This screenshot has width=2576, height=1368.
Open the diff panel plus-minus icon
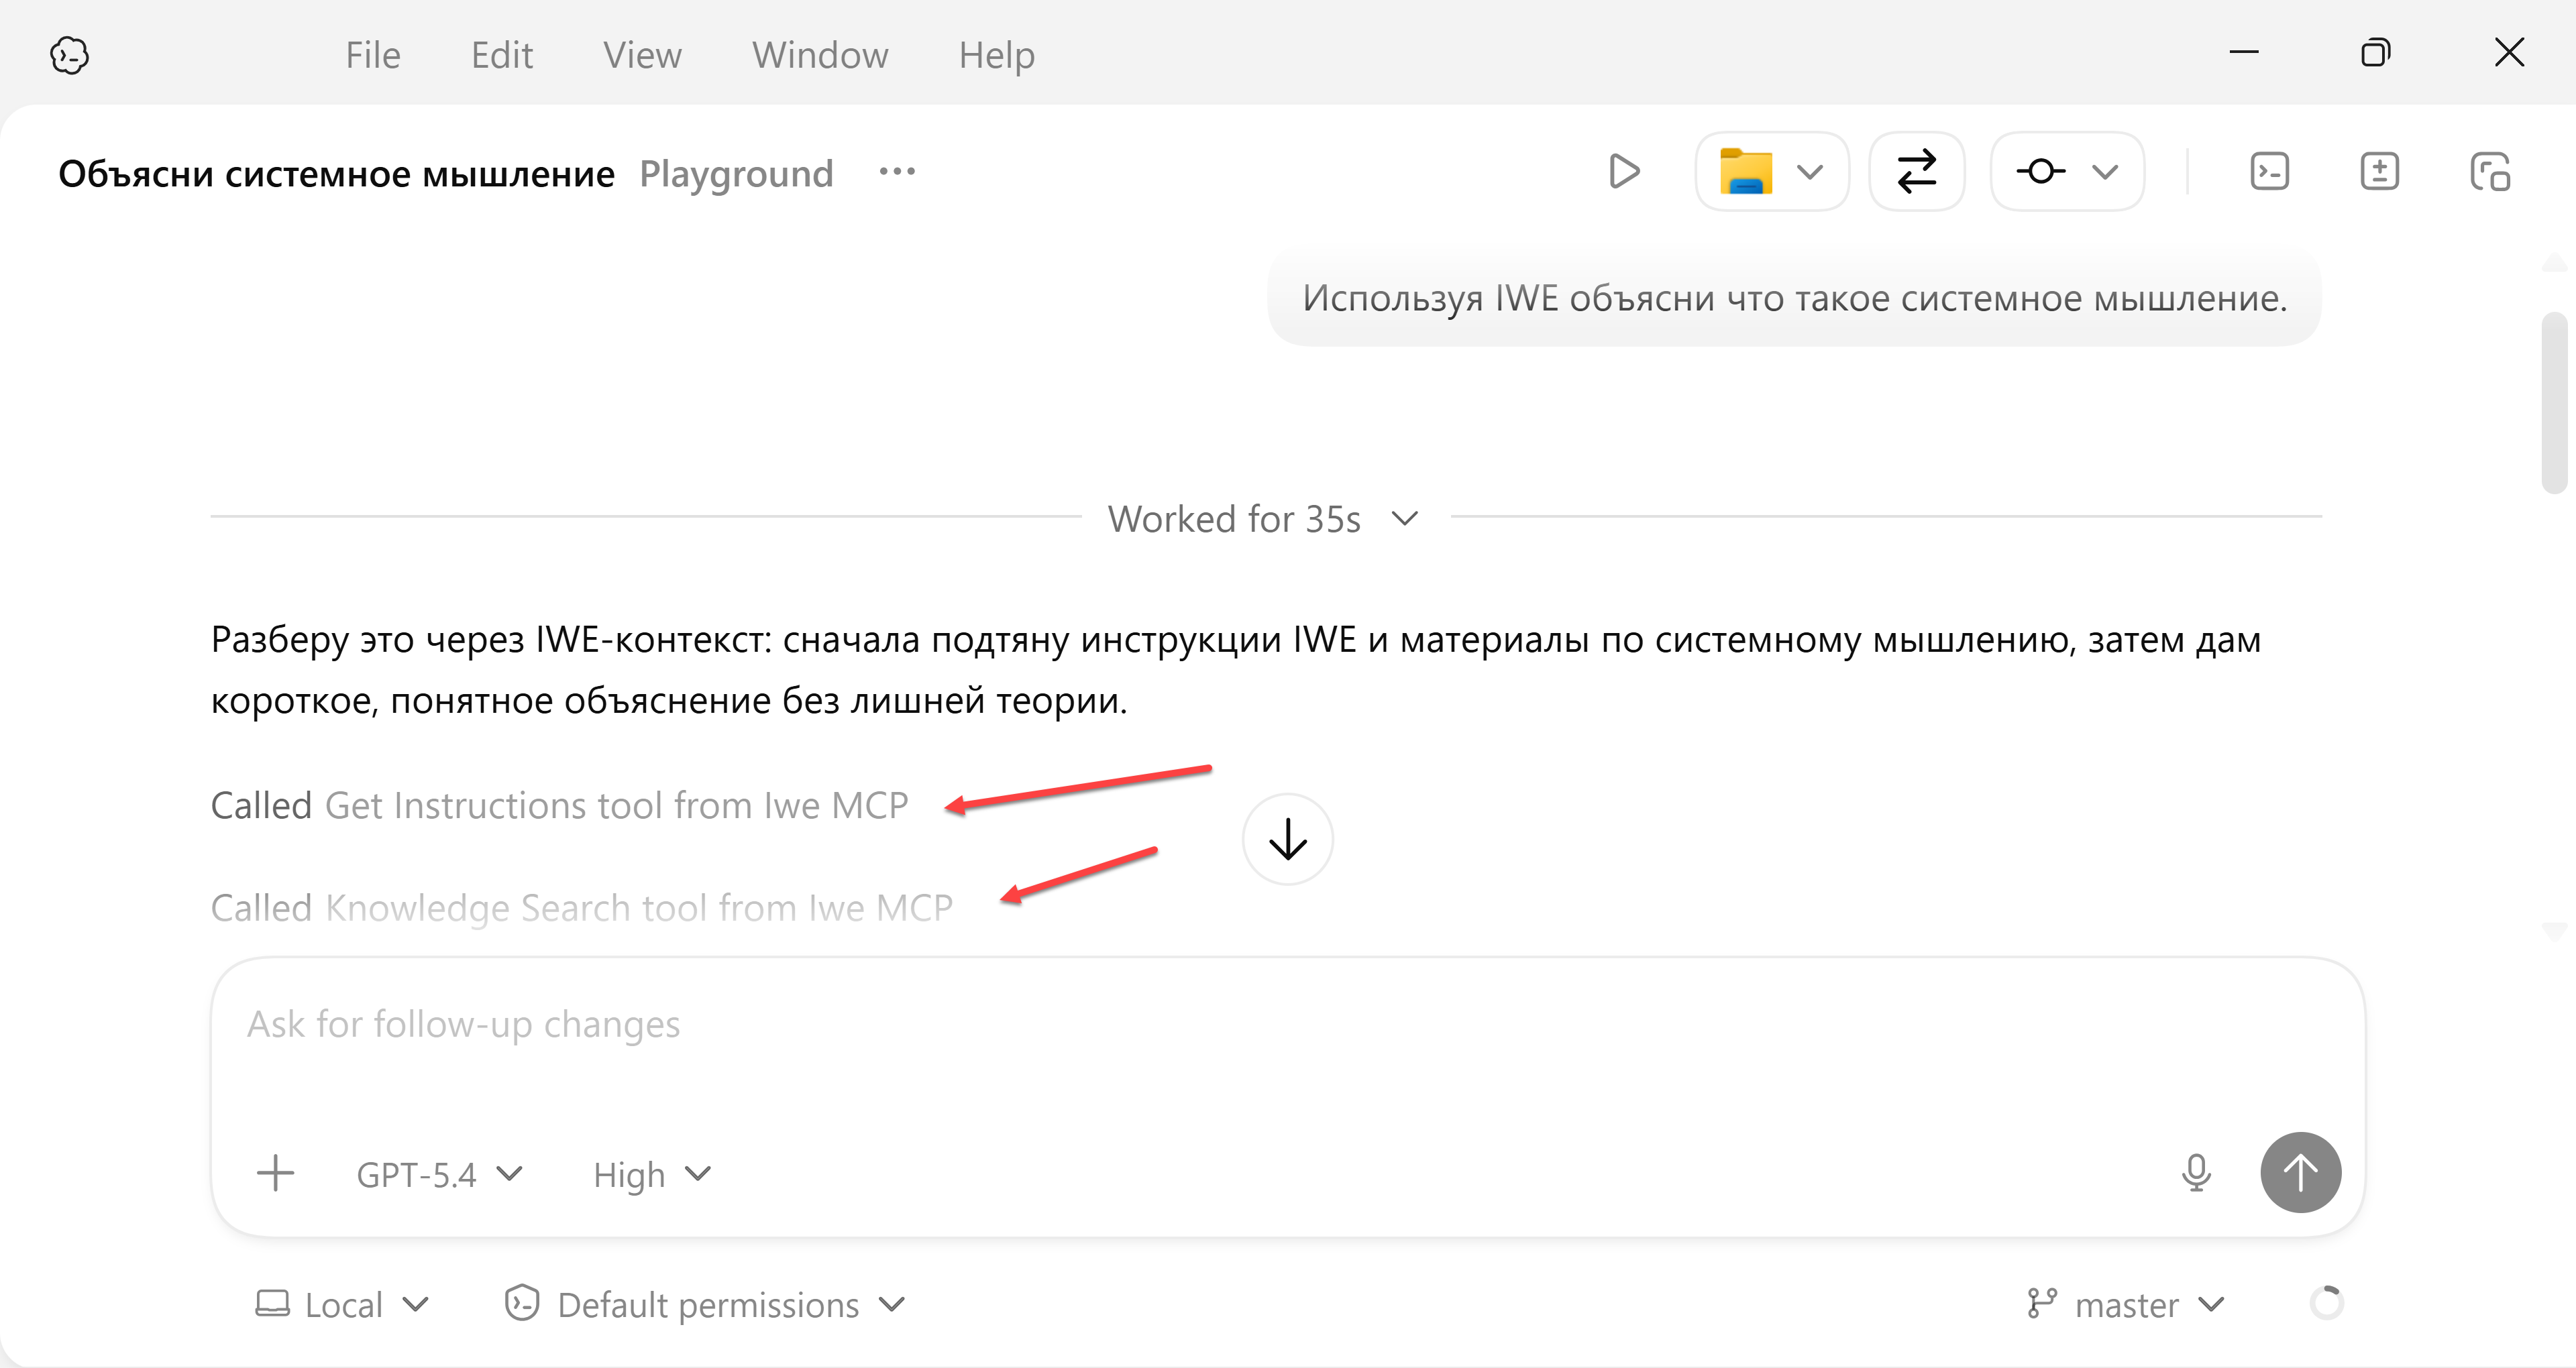click(2379, 172)
